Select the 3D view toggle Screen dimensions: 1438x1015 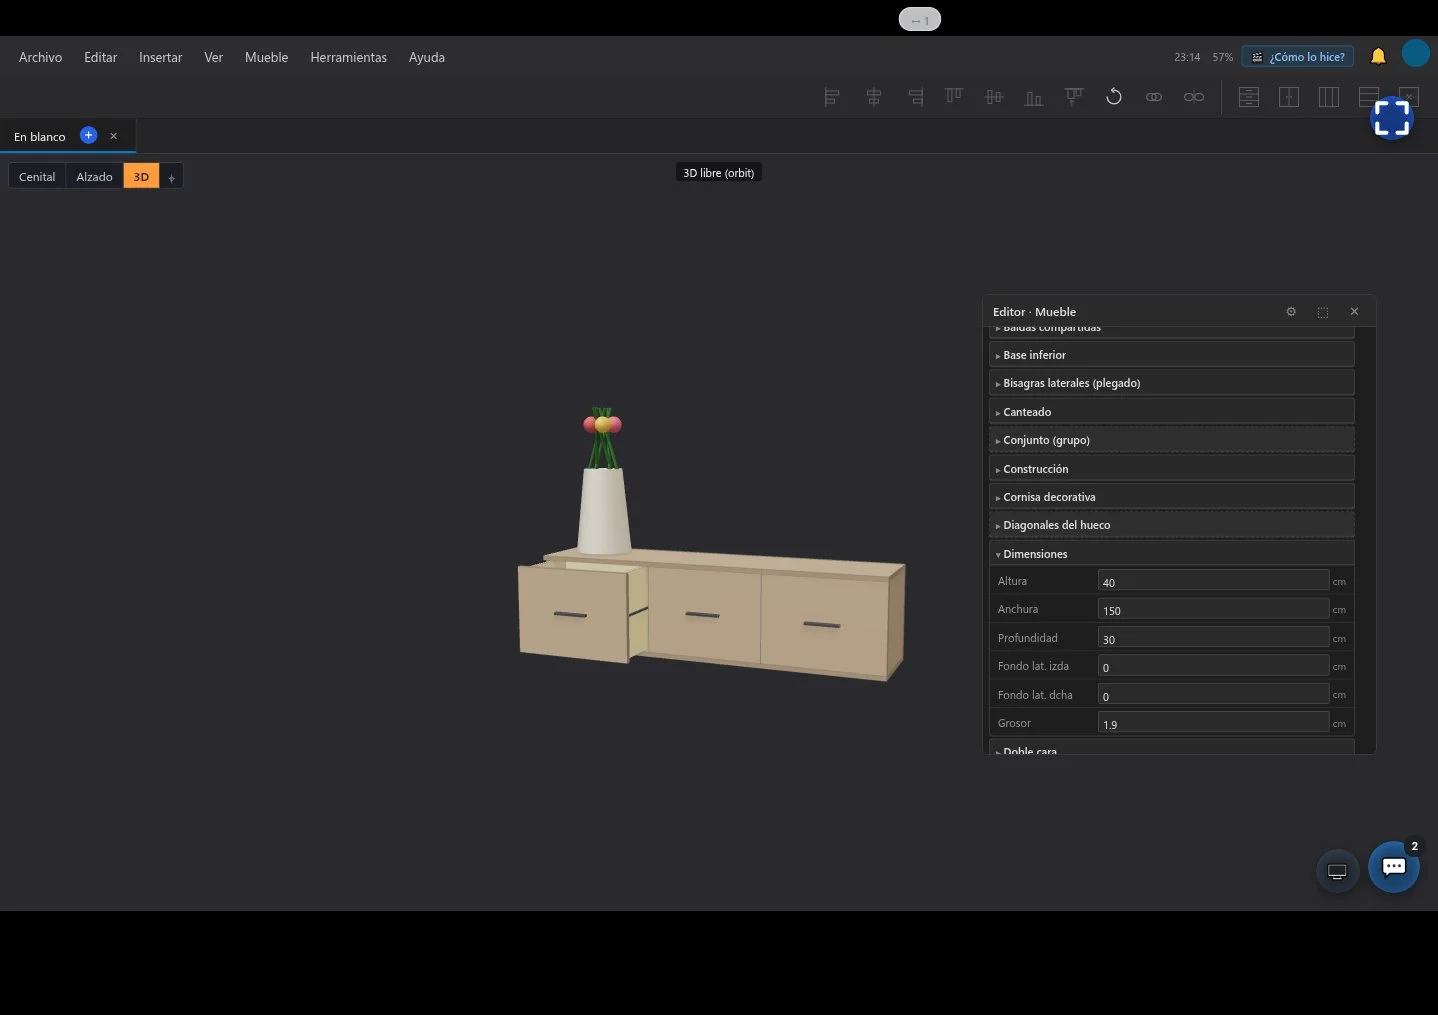(x=141, y=177)
